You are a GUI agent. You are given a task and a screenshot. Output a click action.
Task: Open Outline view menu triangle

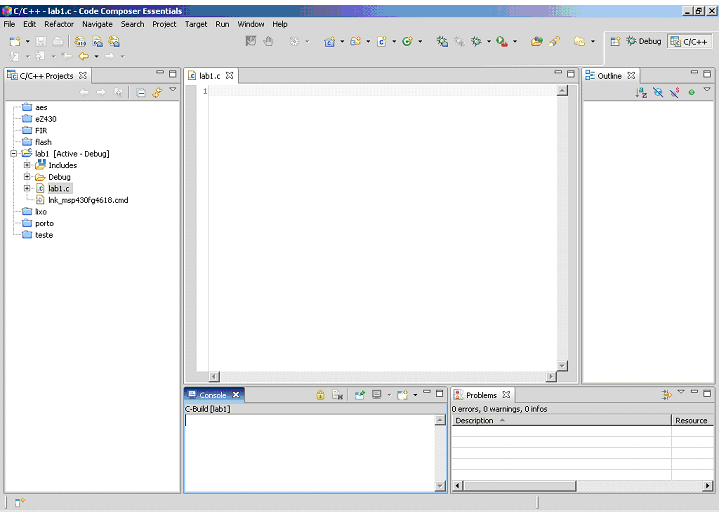tap(707, 90)
